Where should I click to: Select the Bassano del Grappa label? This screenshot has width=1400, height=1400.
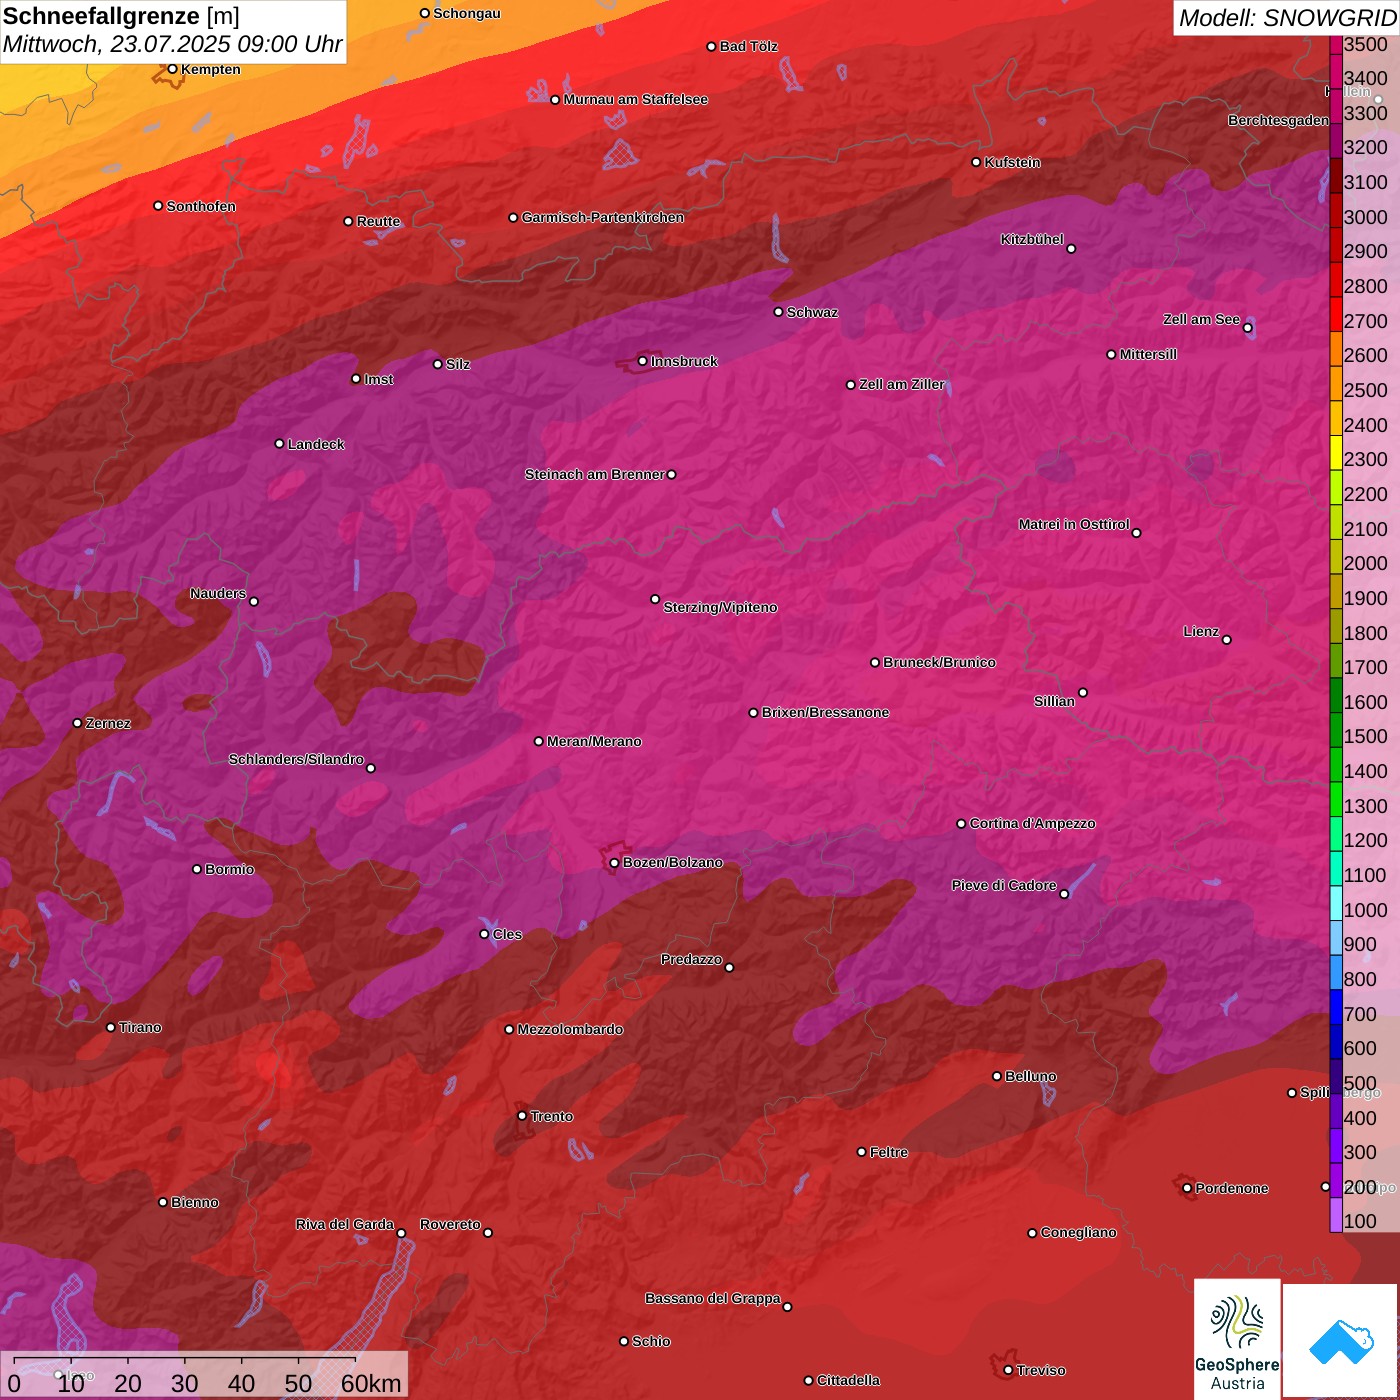click(713, 1298)
